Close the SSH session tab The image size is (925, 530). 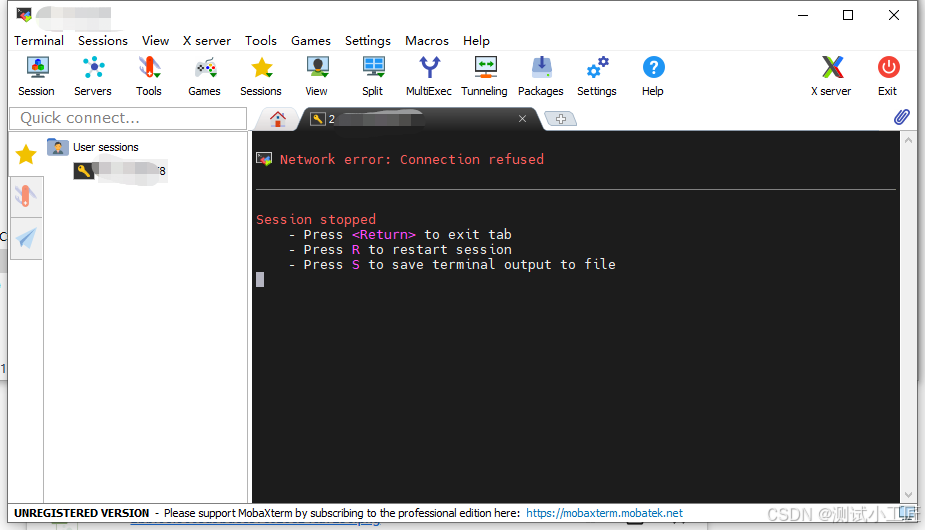pyautogui.click(x=522, y=119)
